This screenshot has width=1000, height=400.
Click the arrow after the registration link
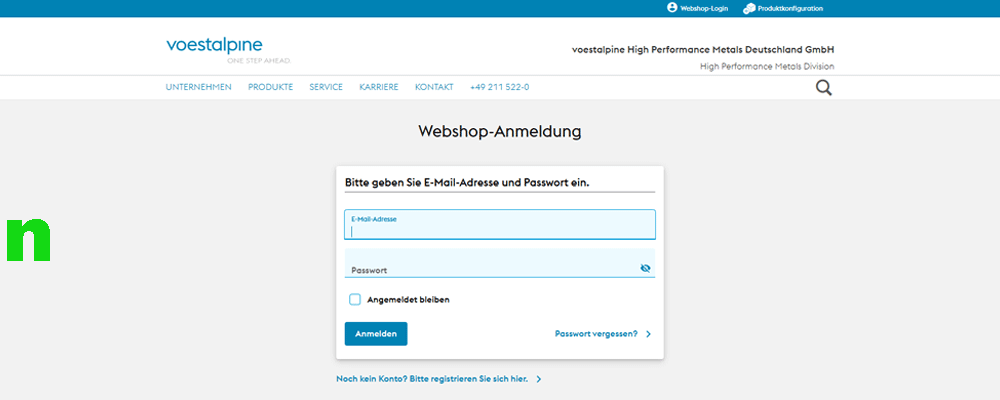point(539,380)
